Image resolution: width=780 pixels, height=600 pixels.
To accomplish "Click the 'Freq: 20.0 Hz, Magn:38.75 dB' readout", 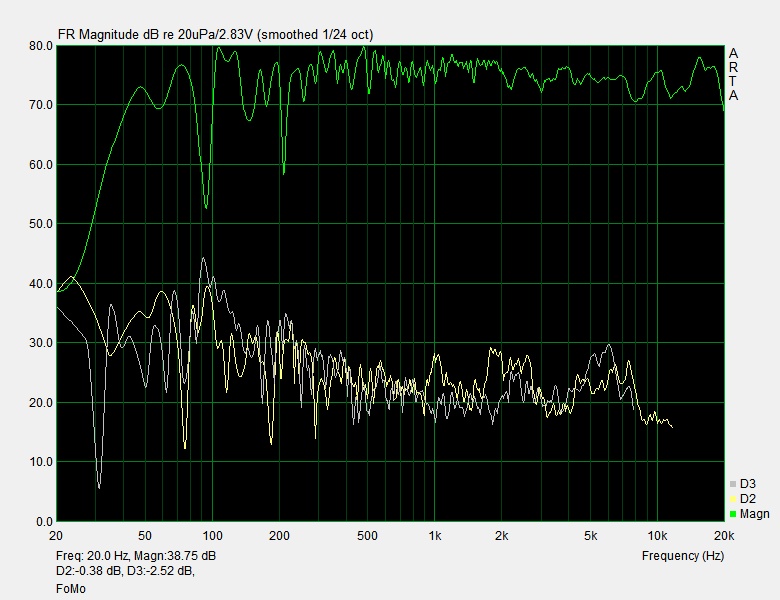I will (136, 556).
